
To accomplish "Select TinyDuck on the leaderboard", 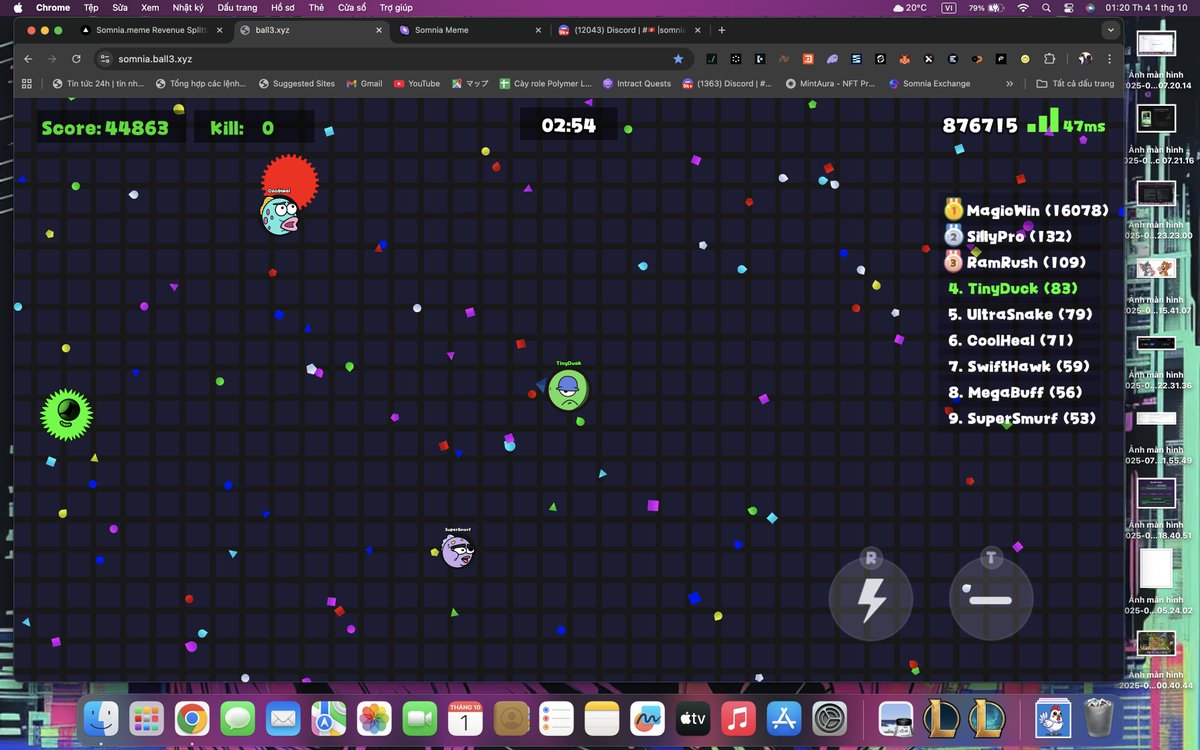I will point(1012,288).
